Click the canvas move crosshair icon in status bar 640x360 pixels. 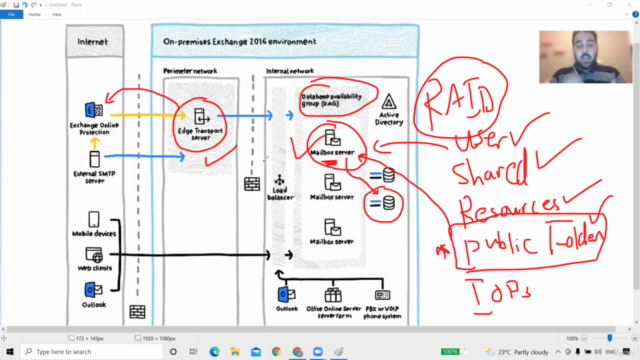pyautogui.click(x=4, y=338)
